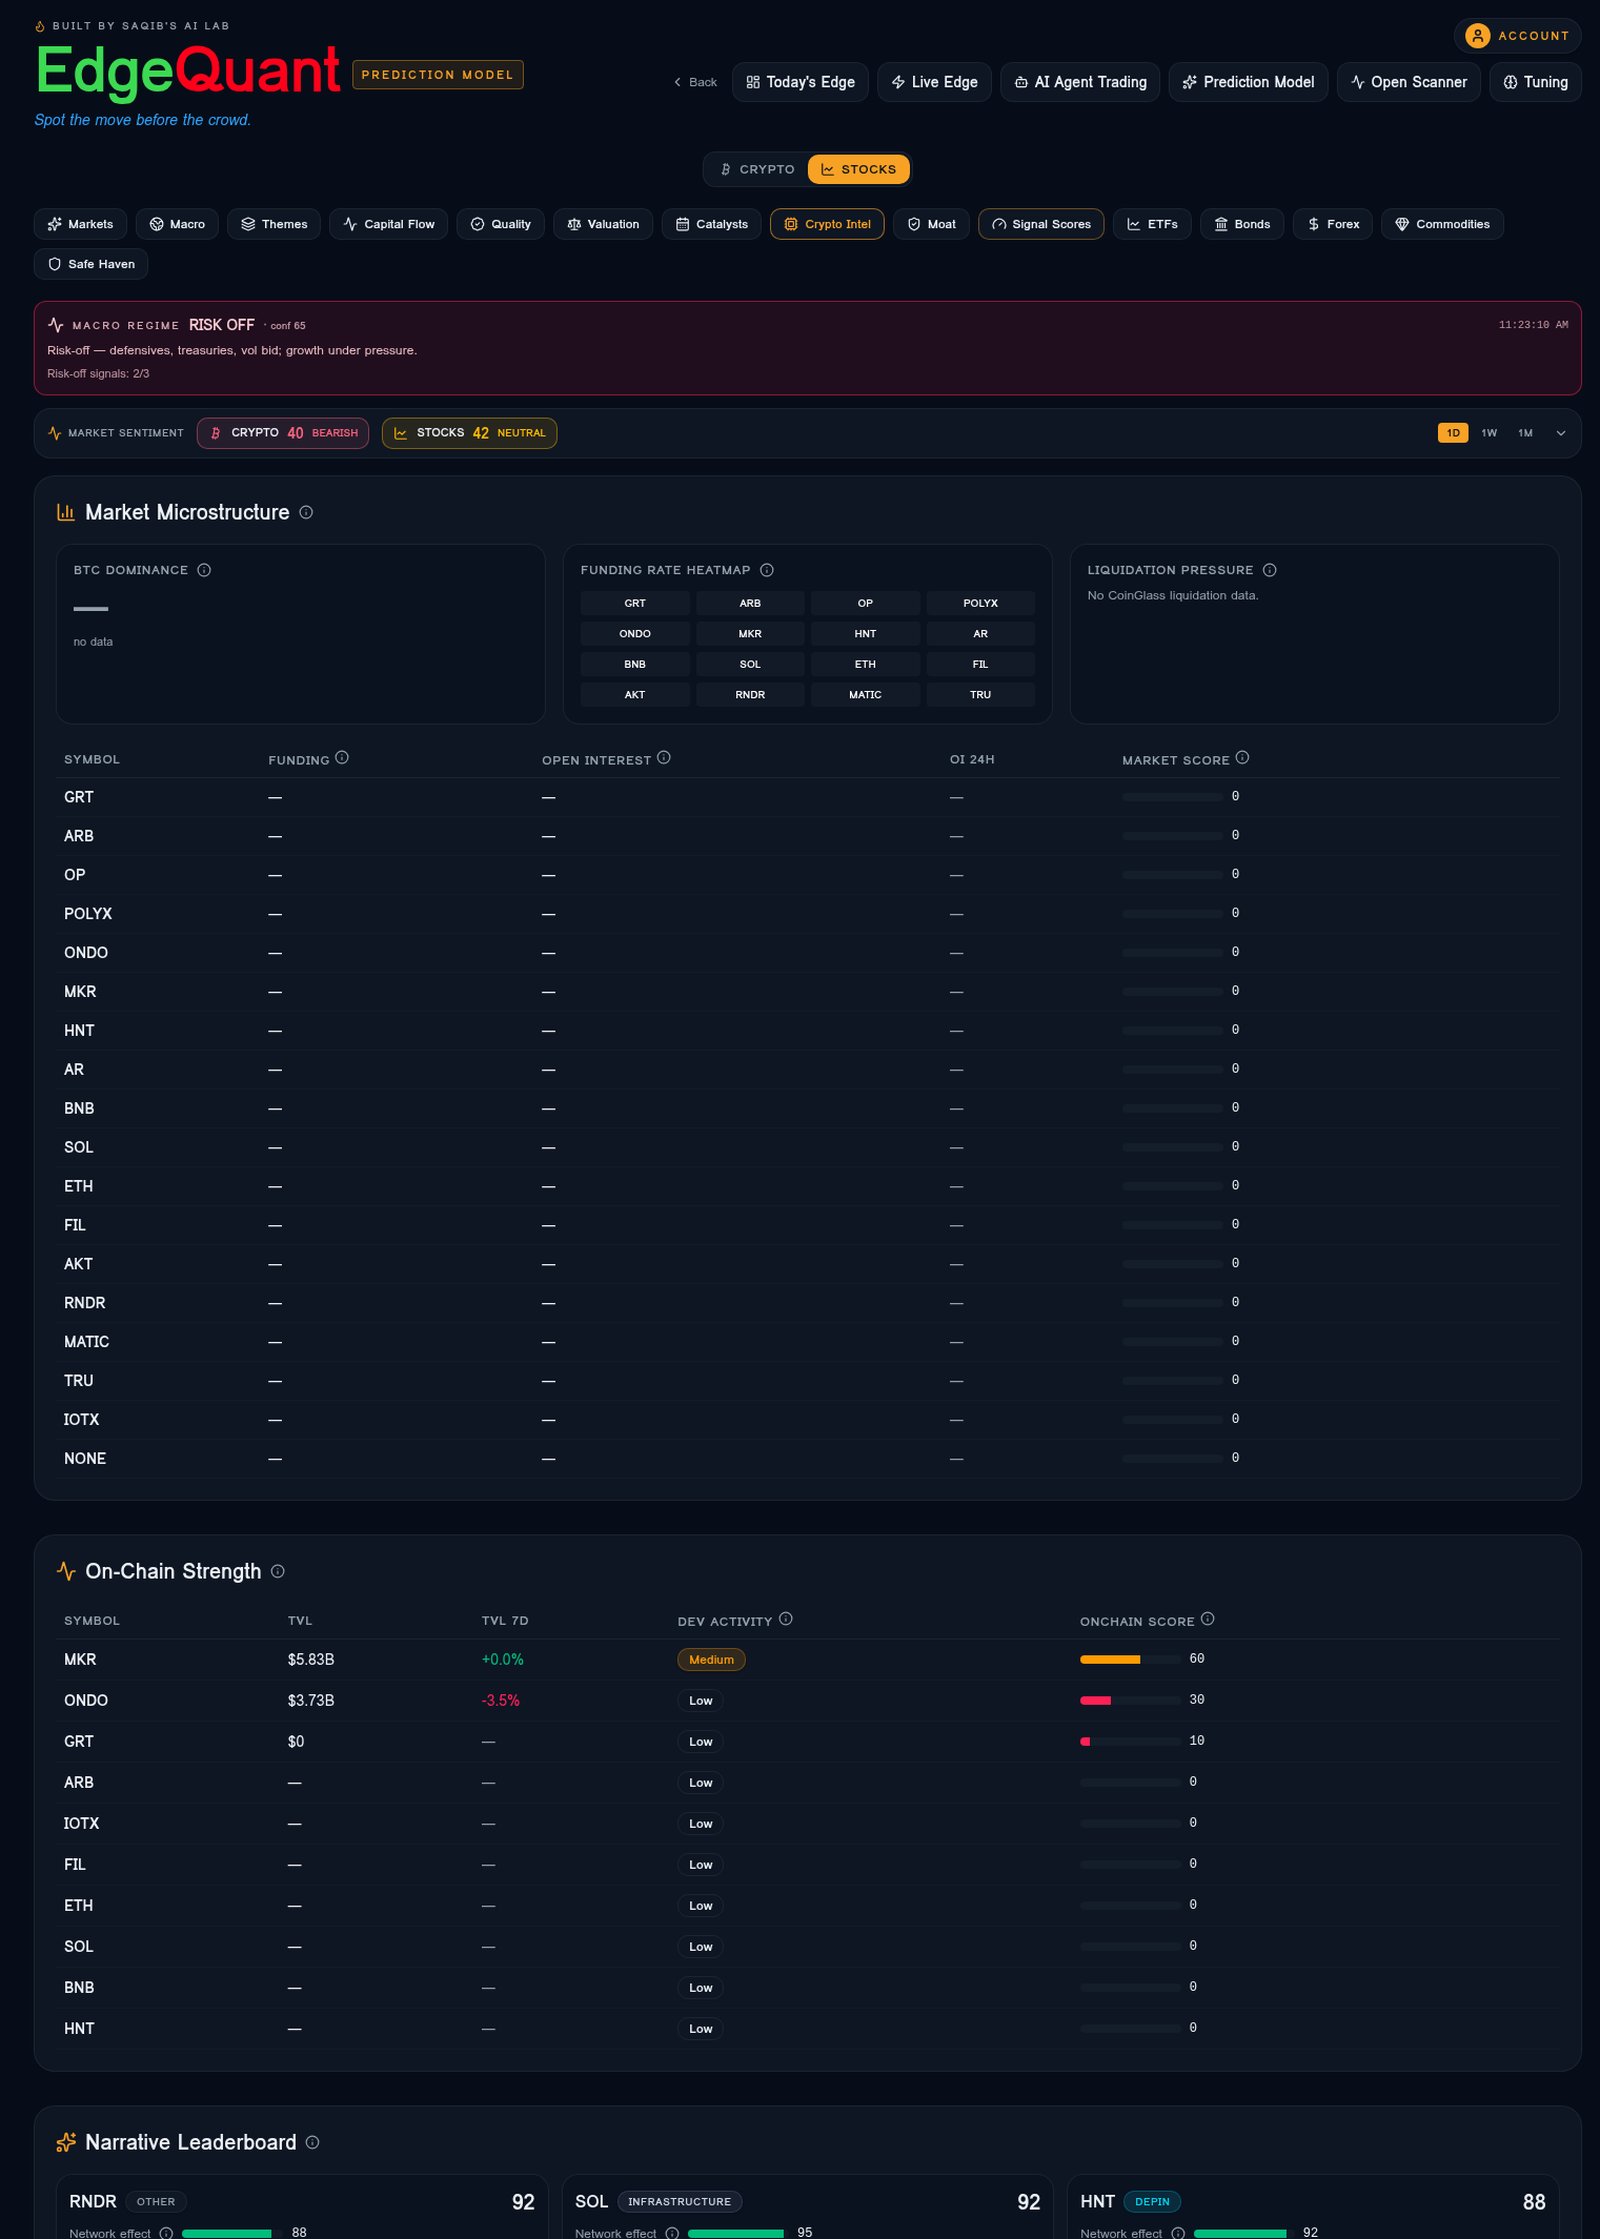This screenshot has height=2239, width=1600.
Task: Click the Narrative Leaderboard sparkle icon
Action: pyautogui.click(x=66, y=2142)
